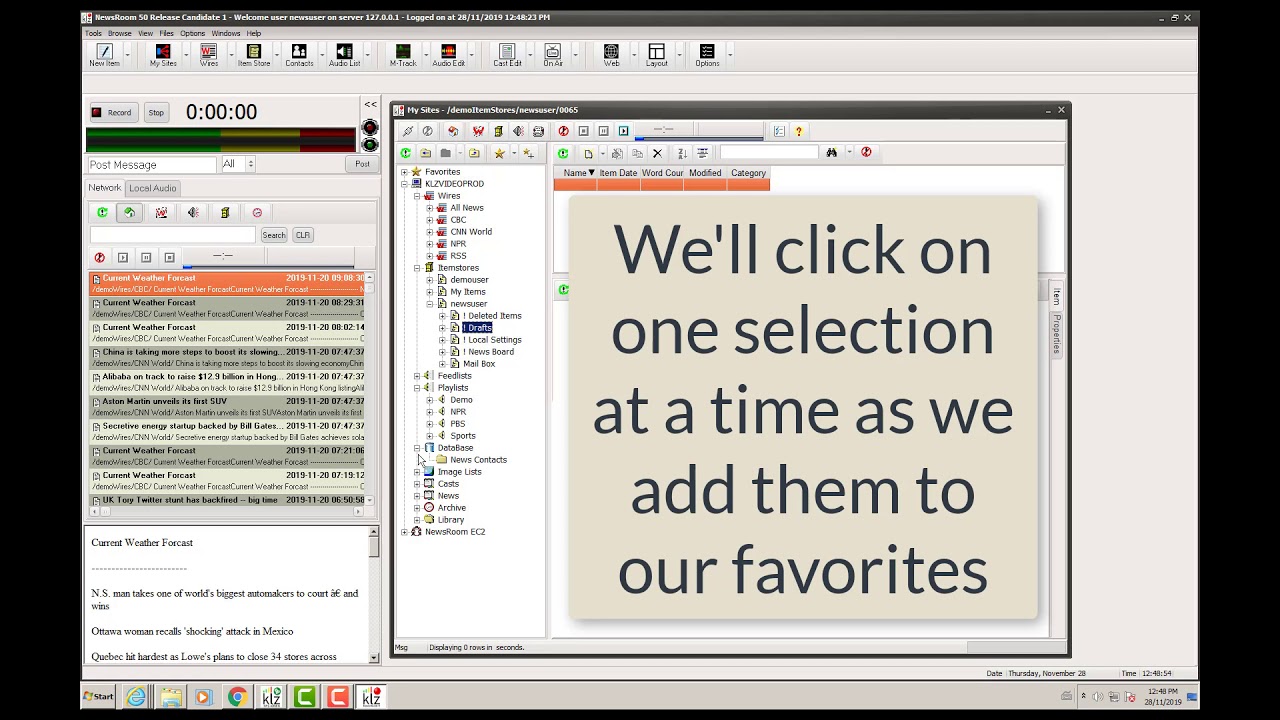1280x720 pixels.
Task: Click the wires filter icon in Network panel
Action: pos(161,212)
